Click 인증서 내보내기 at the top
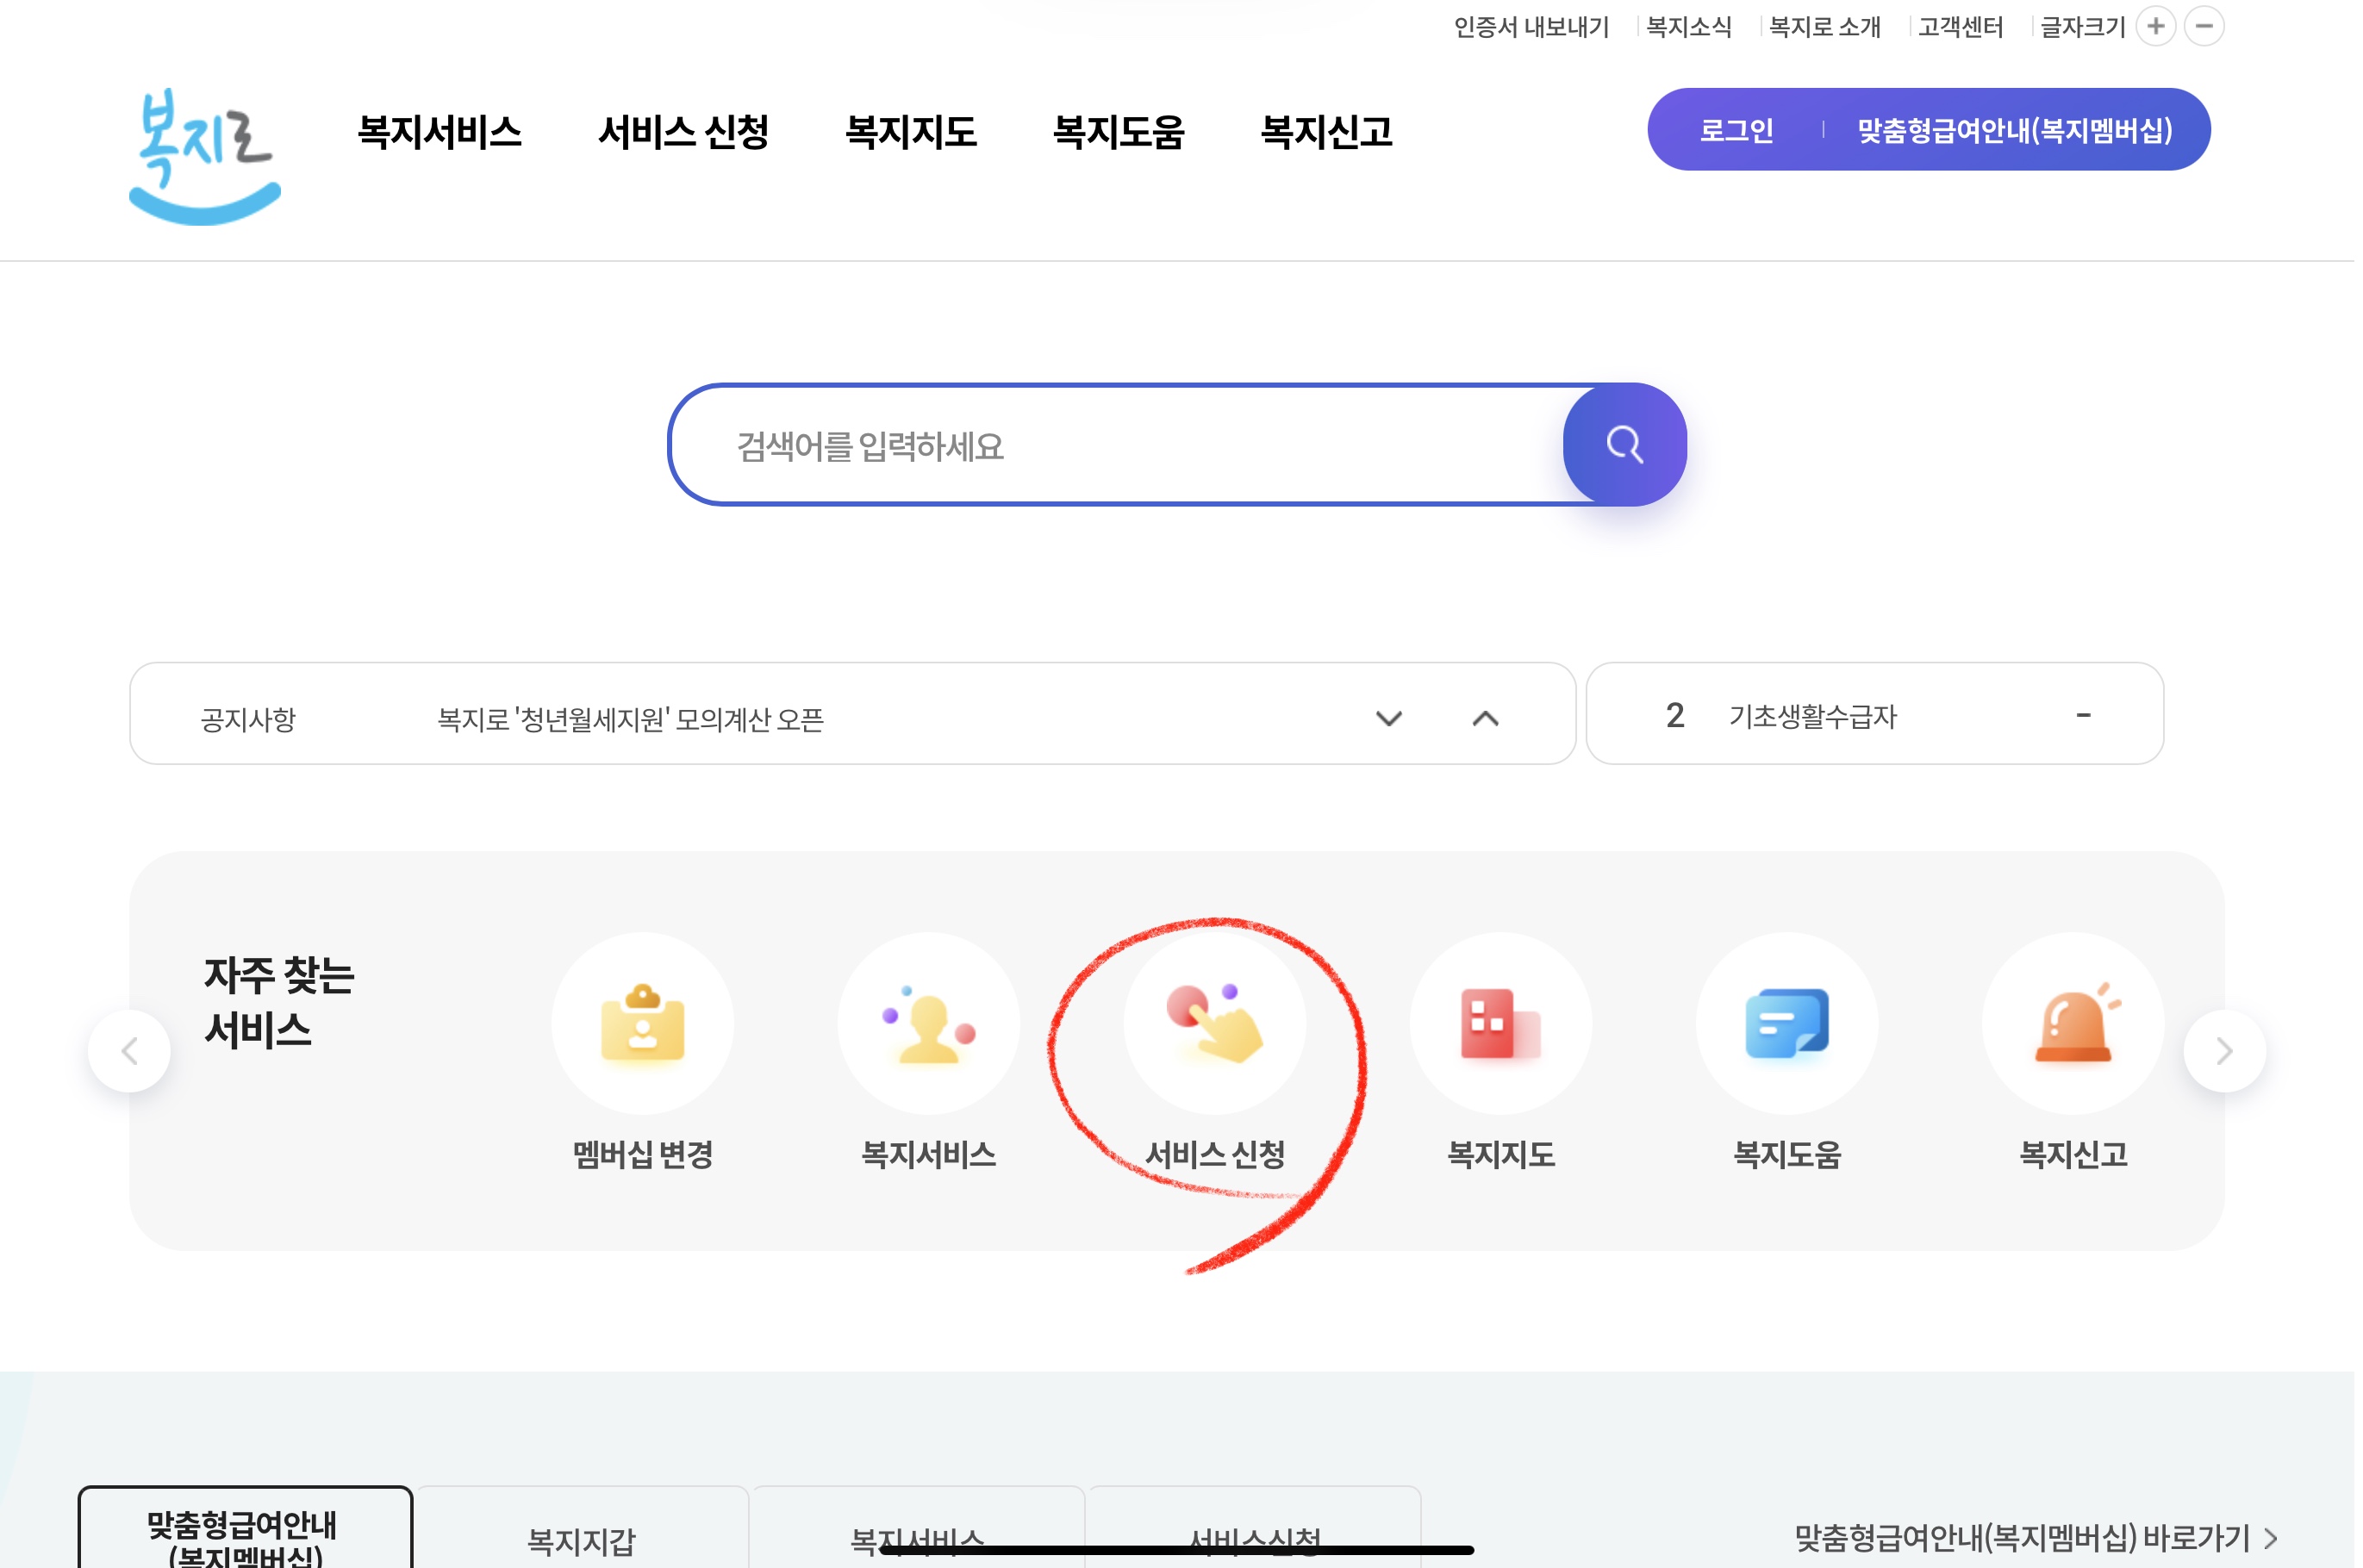 point(1533,27)
